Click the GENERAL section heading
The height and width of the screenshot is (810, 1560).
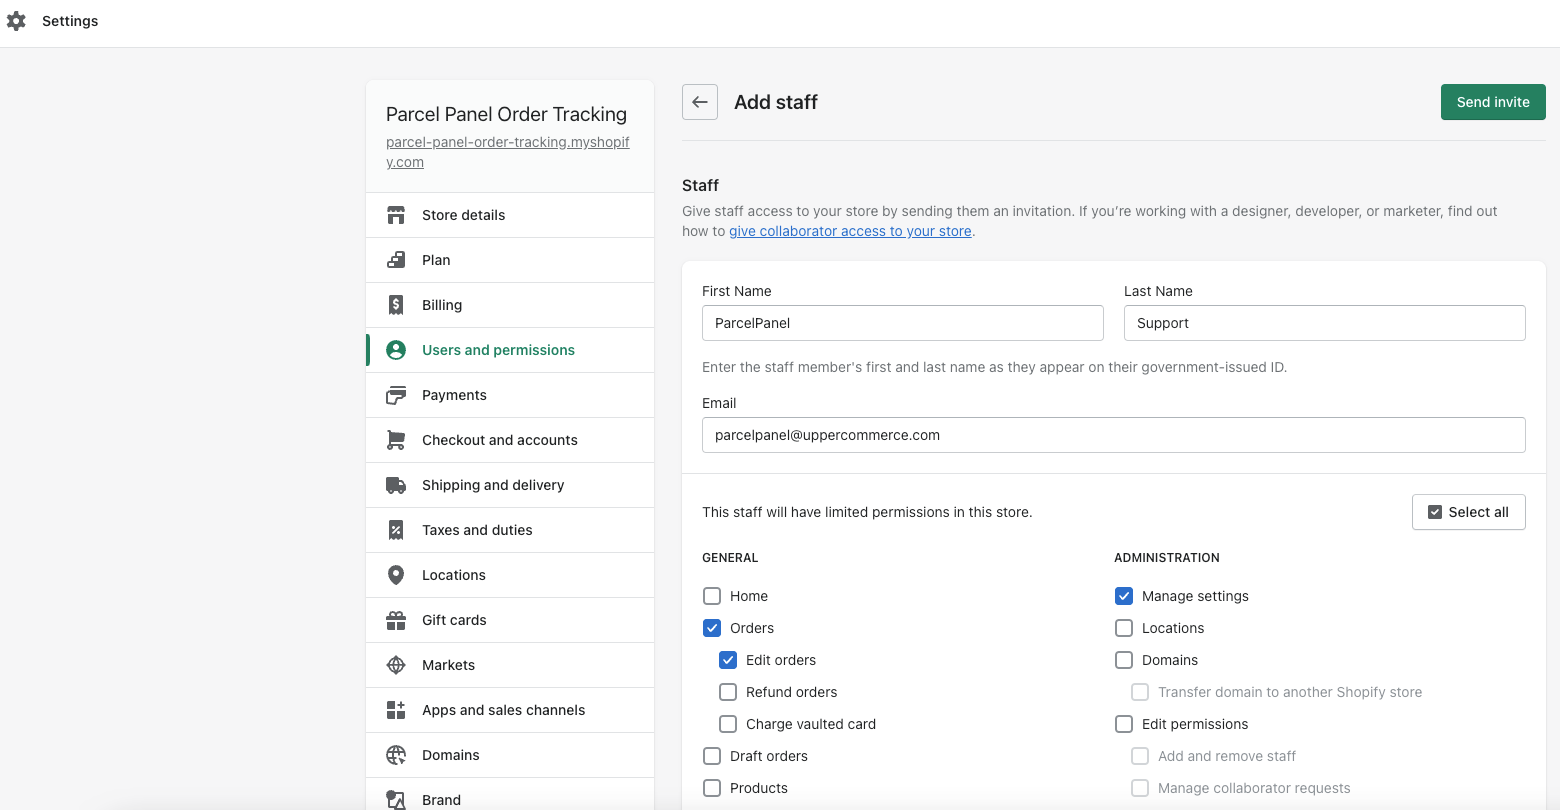click(x=730, y=558)
